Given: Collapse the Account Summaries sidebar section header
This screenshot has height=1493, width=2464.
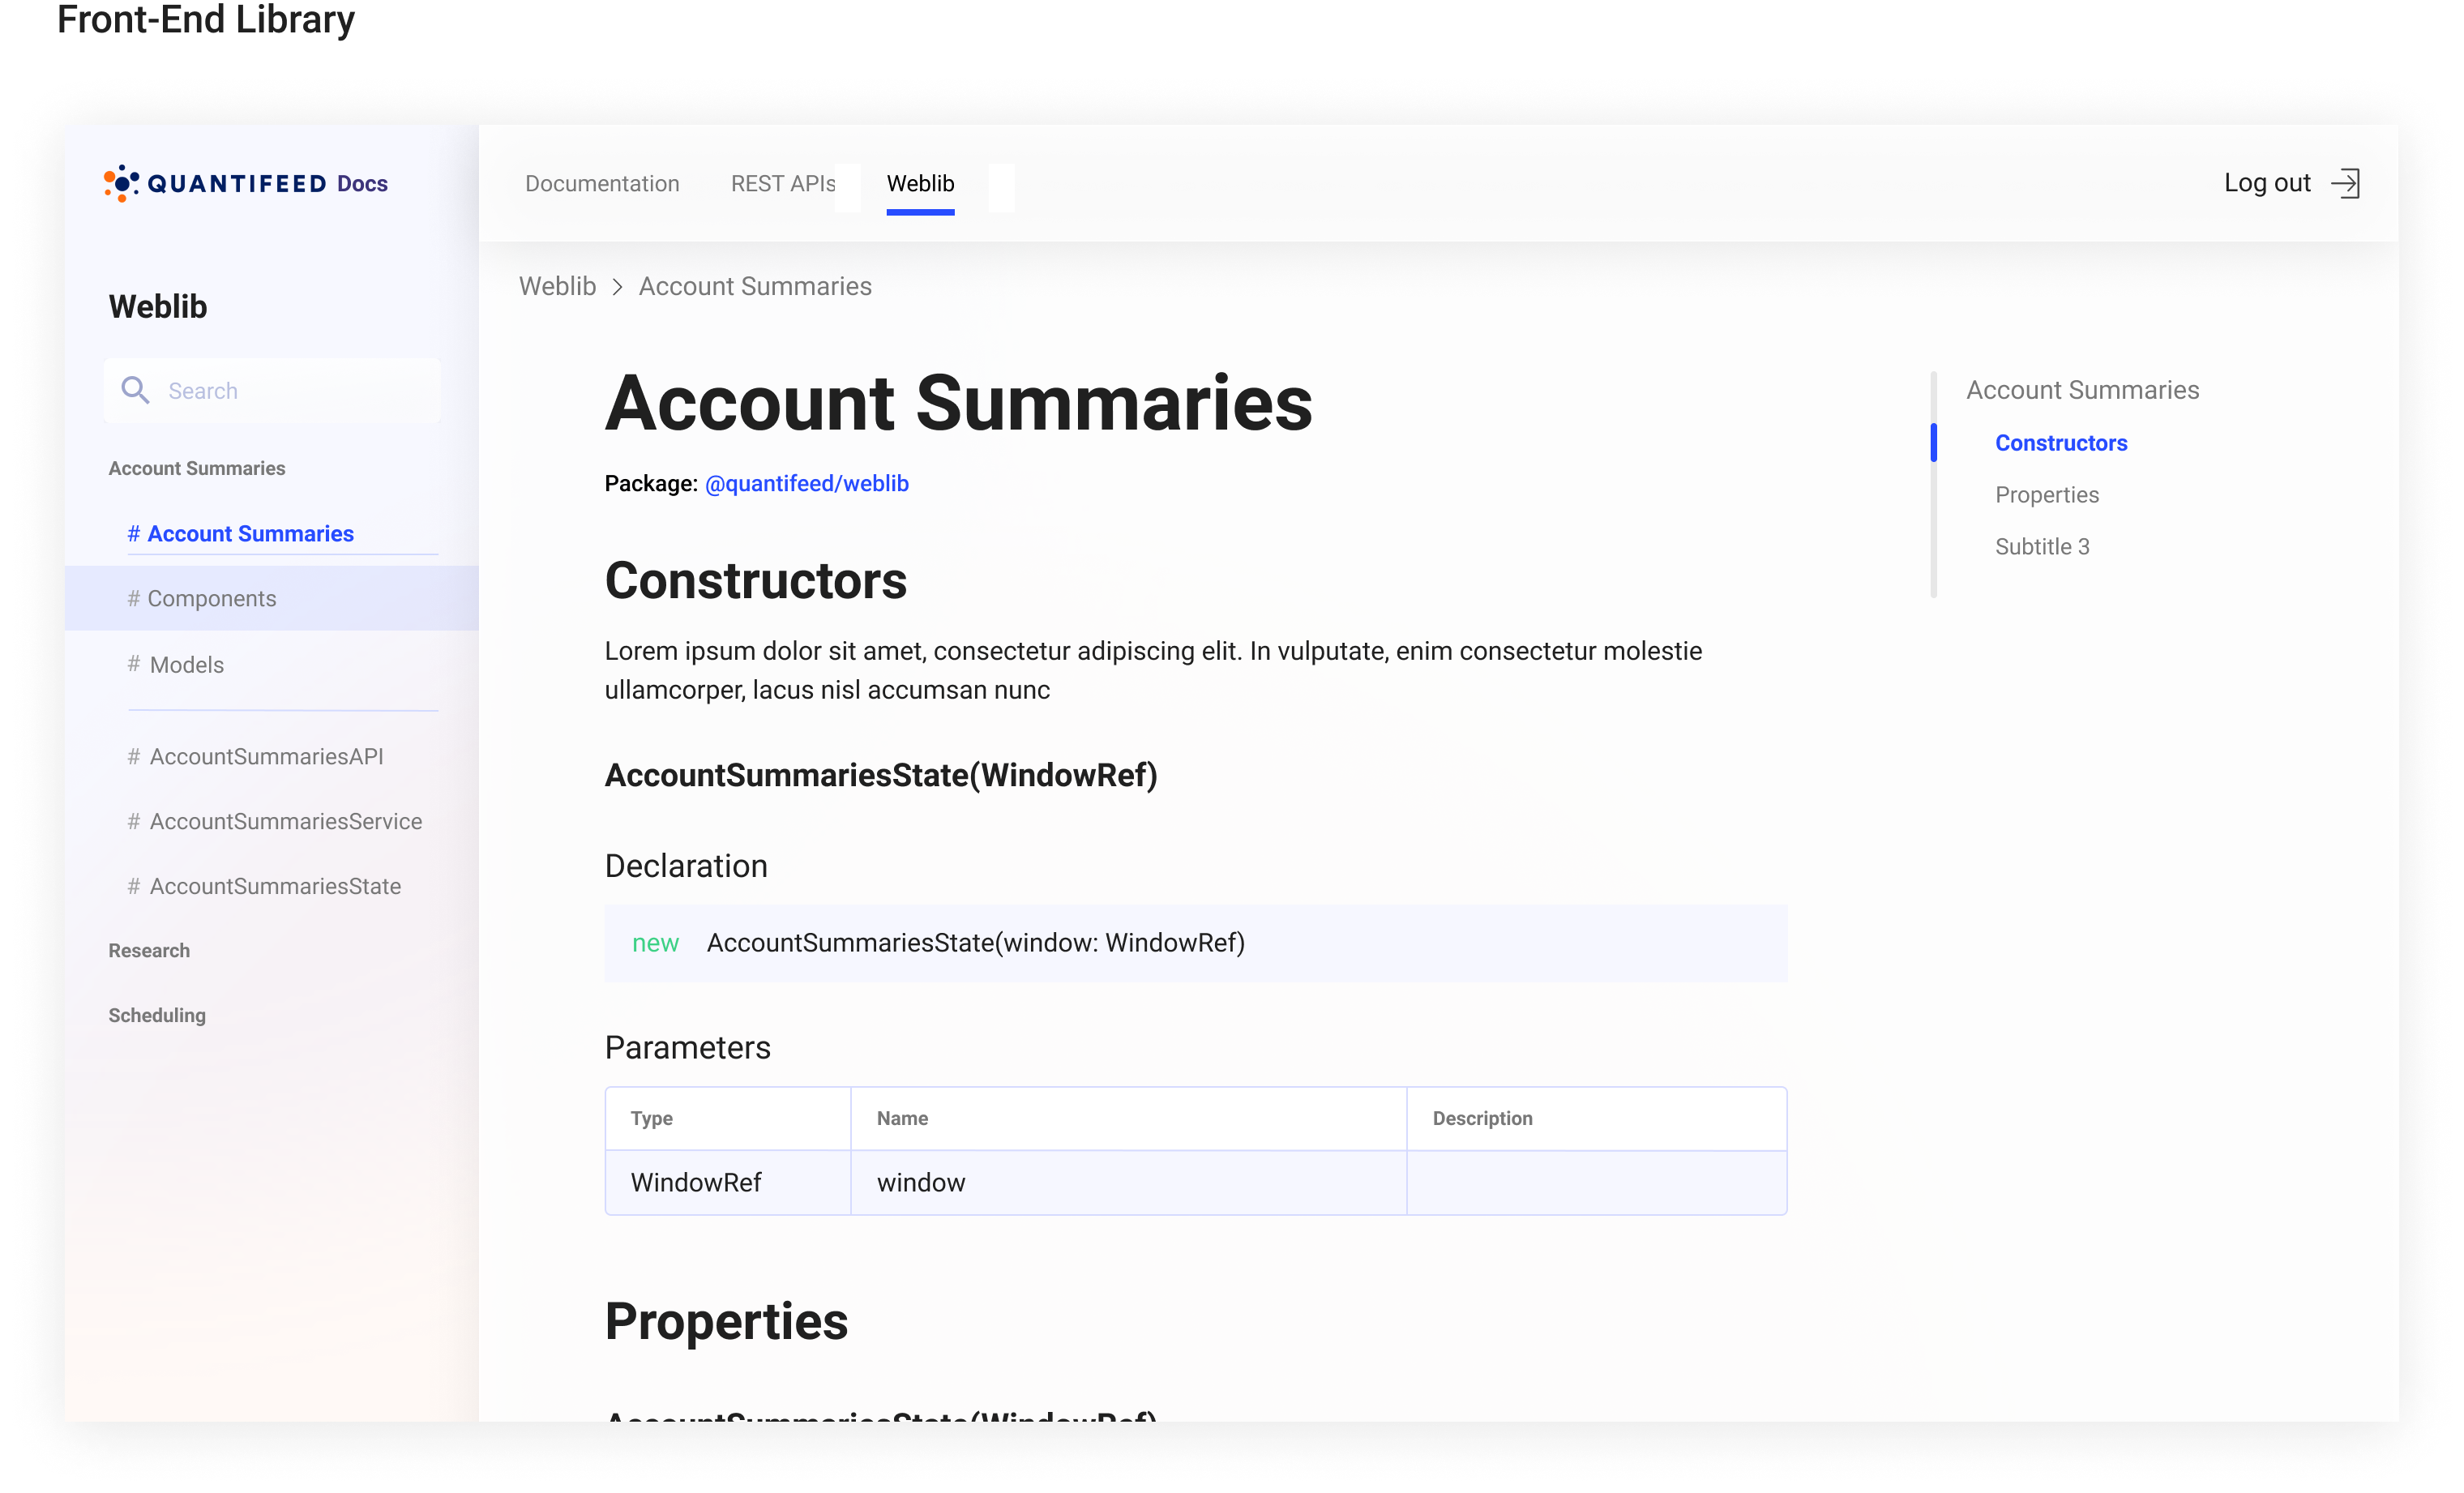Looking at the screenshot, I should point(196,469).
